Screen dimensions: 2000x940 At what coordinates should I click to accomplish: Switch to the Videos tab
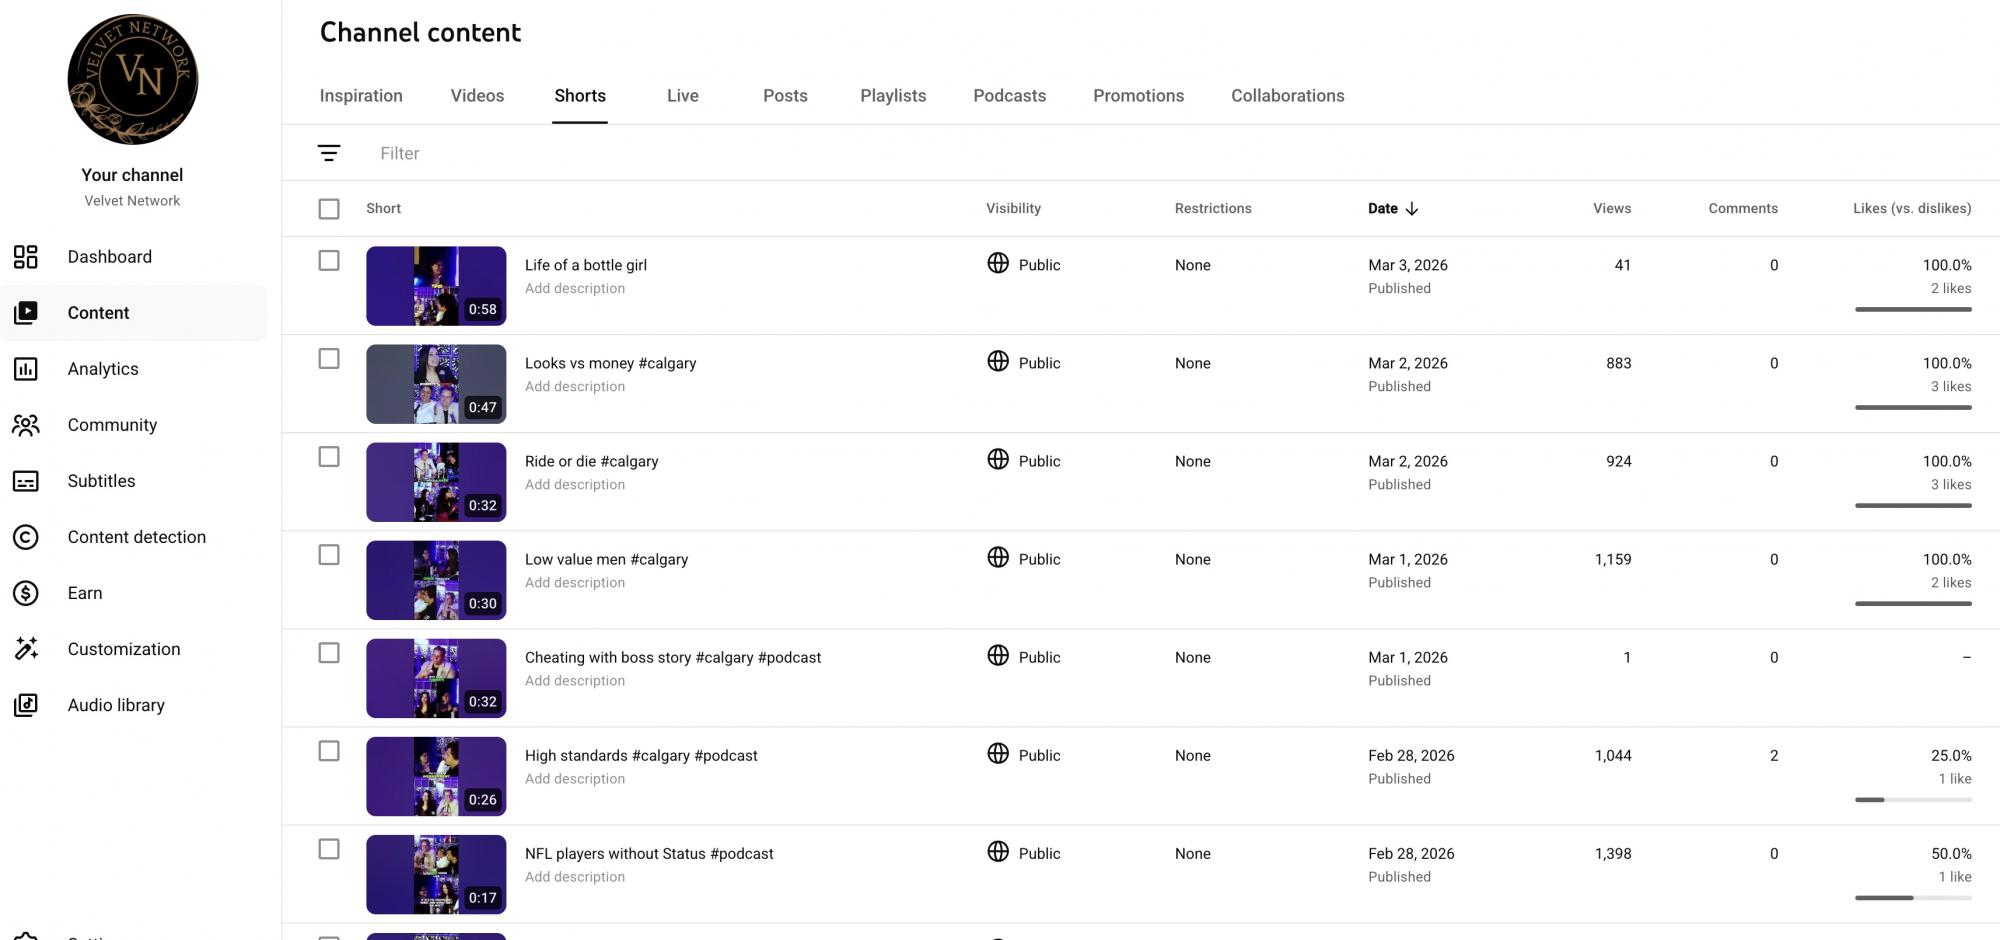click(x=477, y=96)
